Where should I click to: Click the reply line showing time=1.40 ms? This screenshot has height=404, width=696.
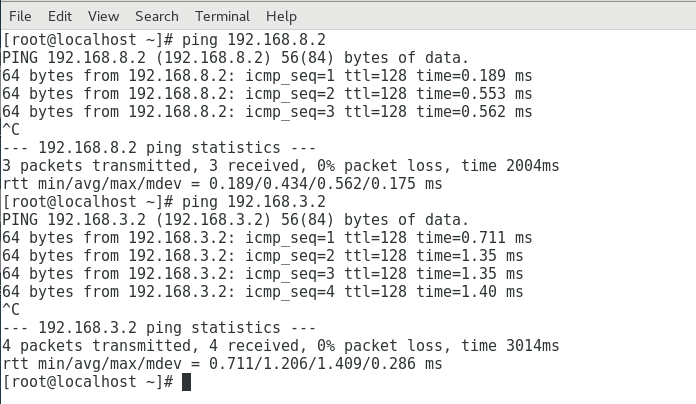pos(262,292)
